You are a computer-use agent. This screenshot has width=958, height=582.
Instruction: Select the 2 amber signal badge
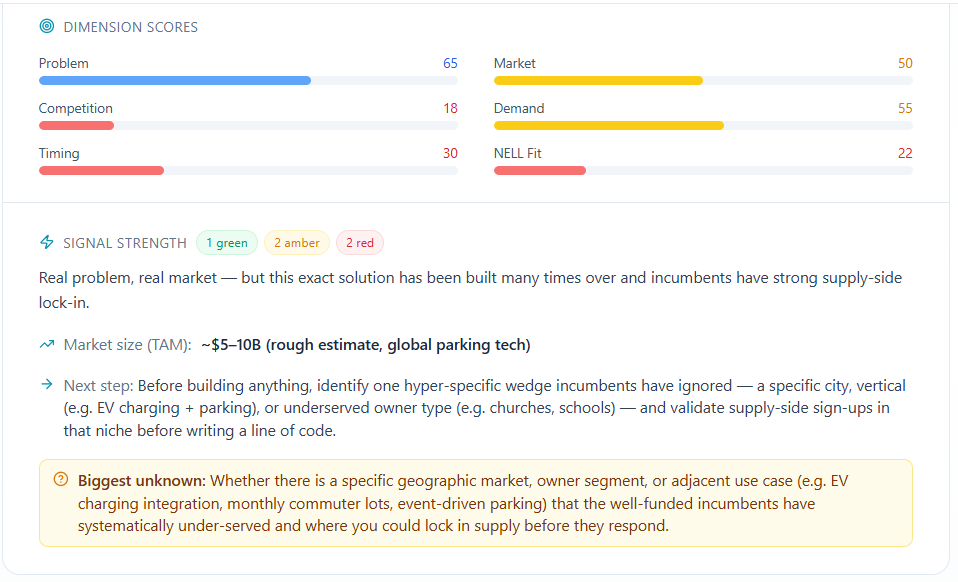point(296,242)
